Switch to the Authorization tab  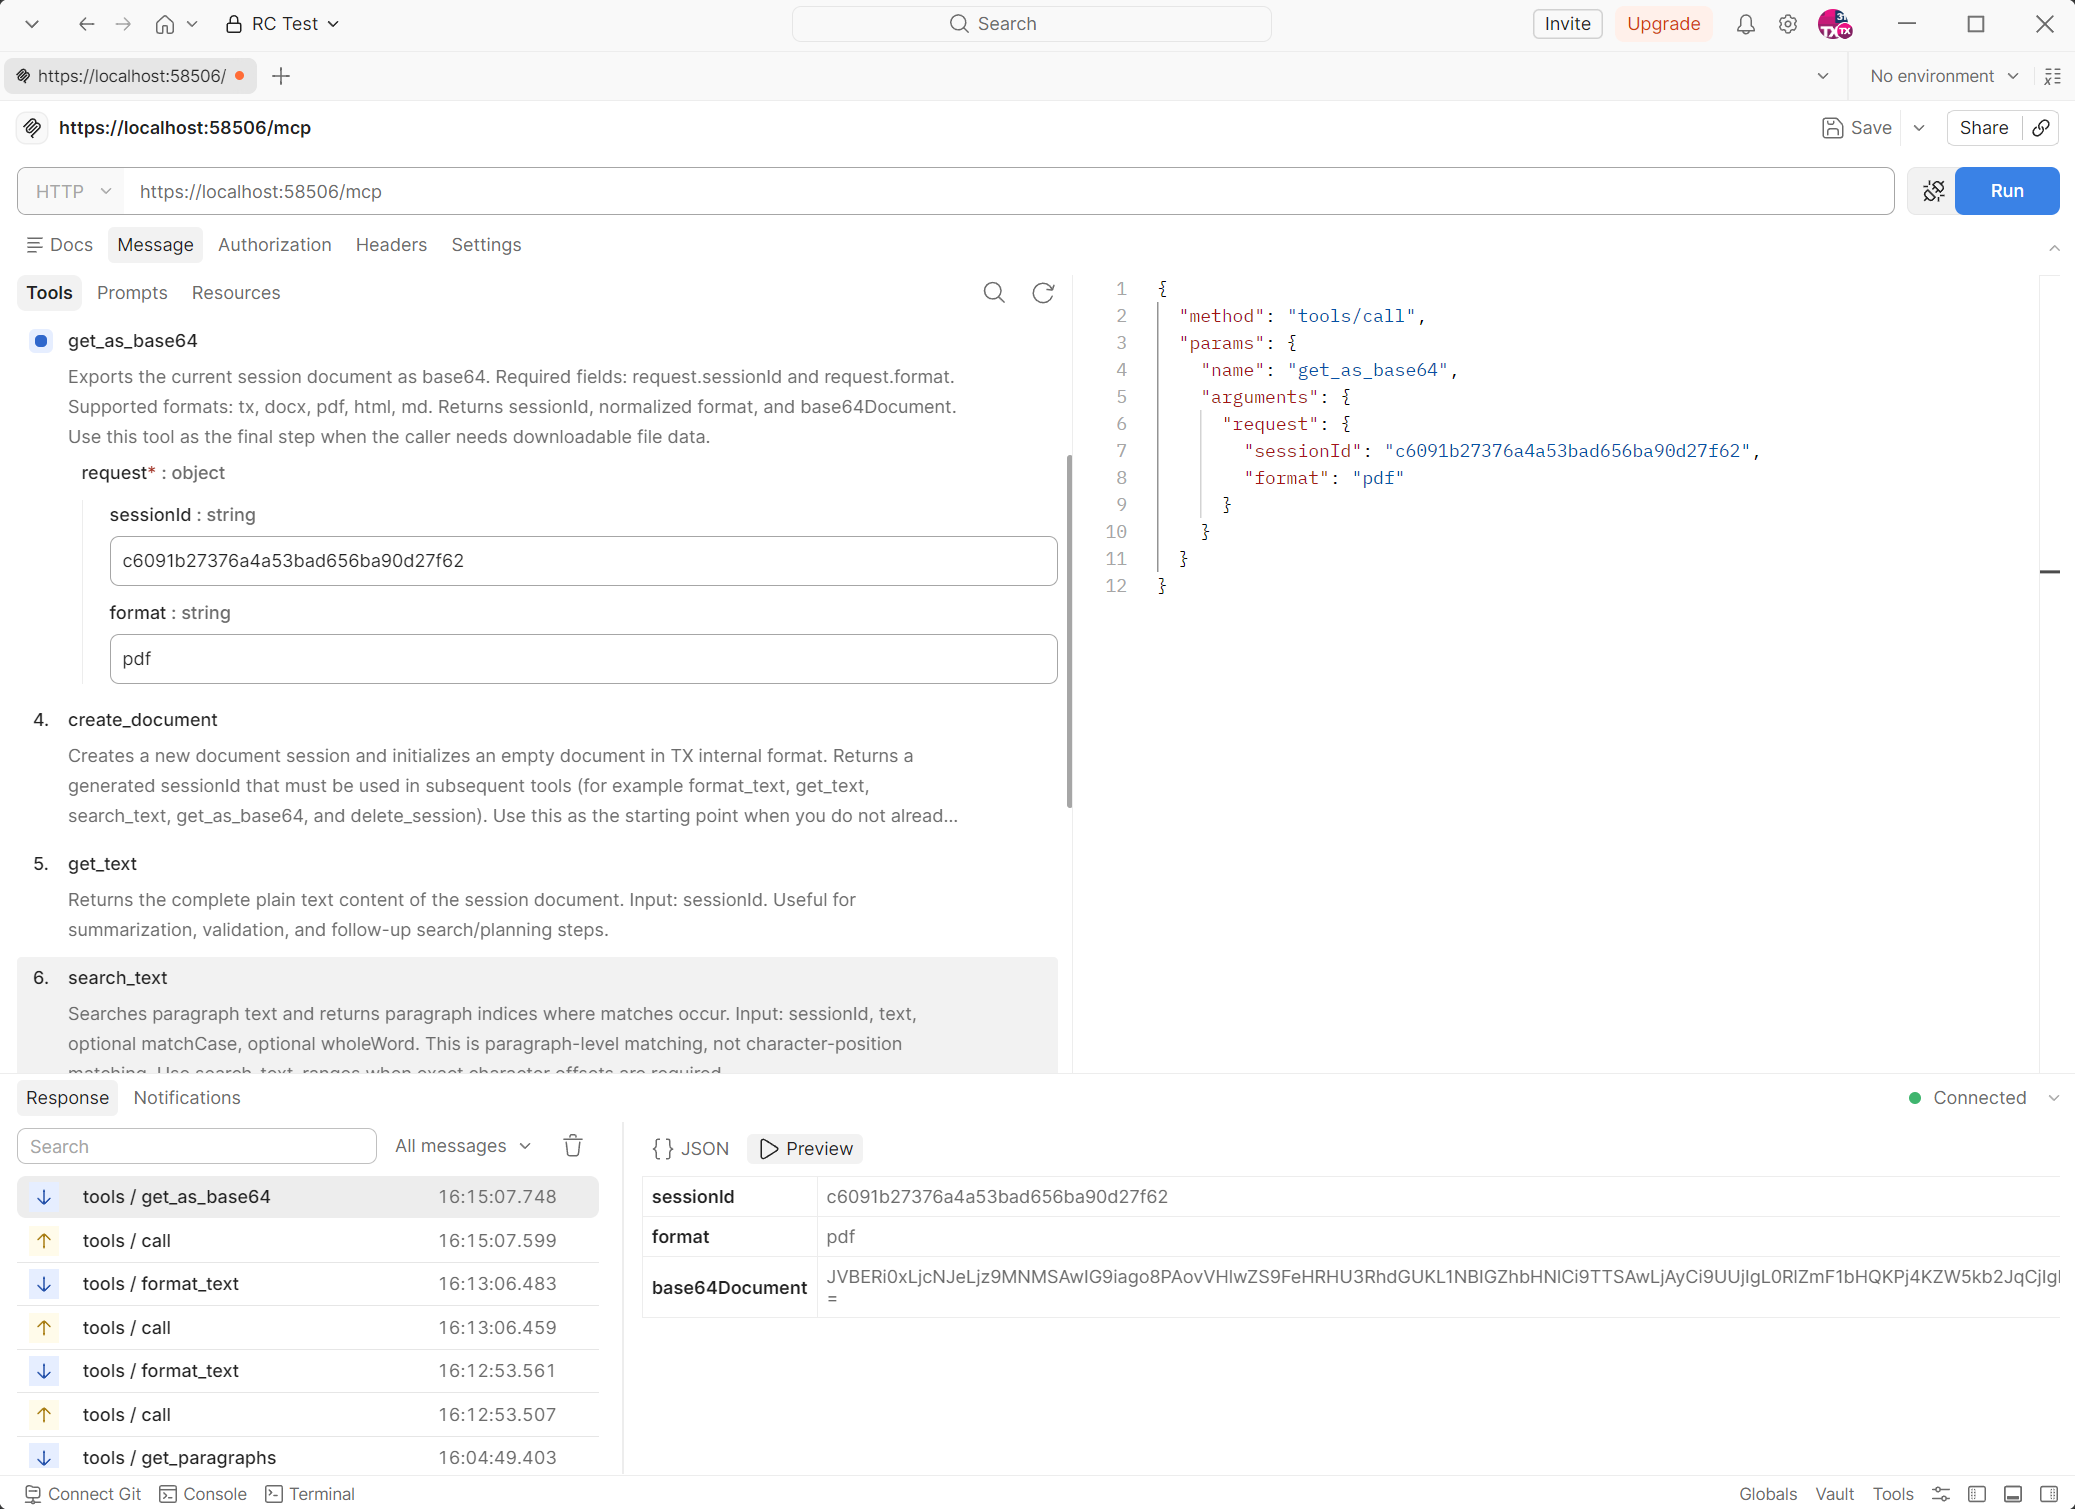click(275, 244)
